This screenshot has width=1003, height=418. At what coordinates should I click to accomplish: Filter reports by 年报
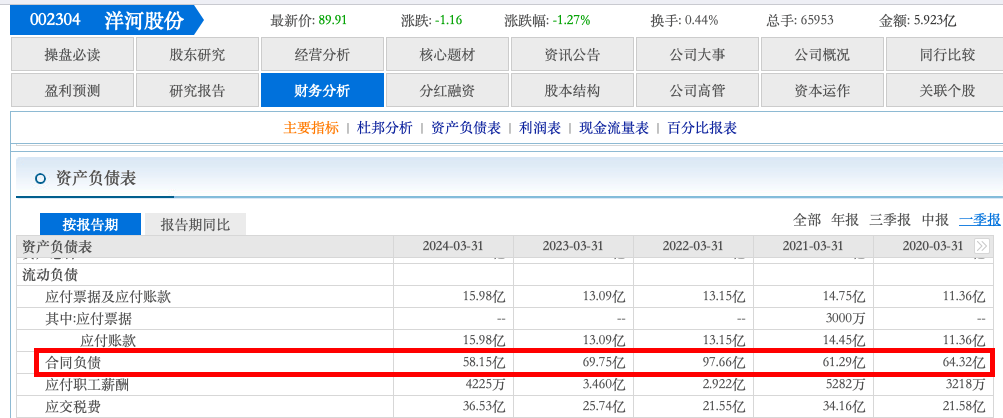pos(844,220)
